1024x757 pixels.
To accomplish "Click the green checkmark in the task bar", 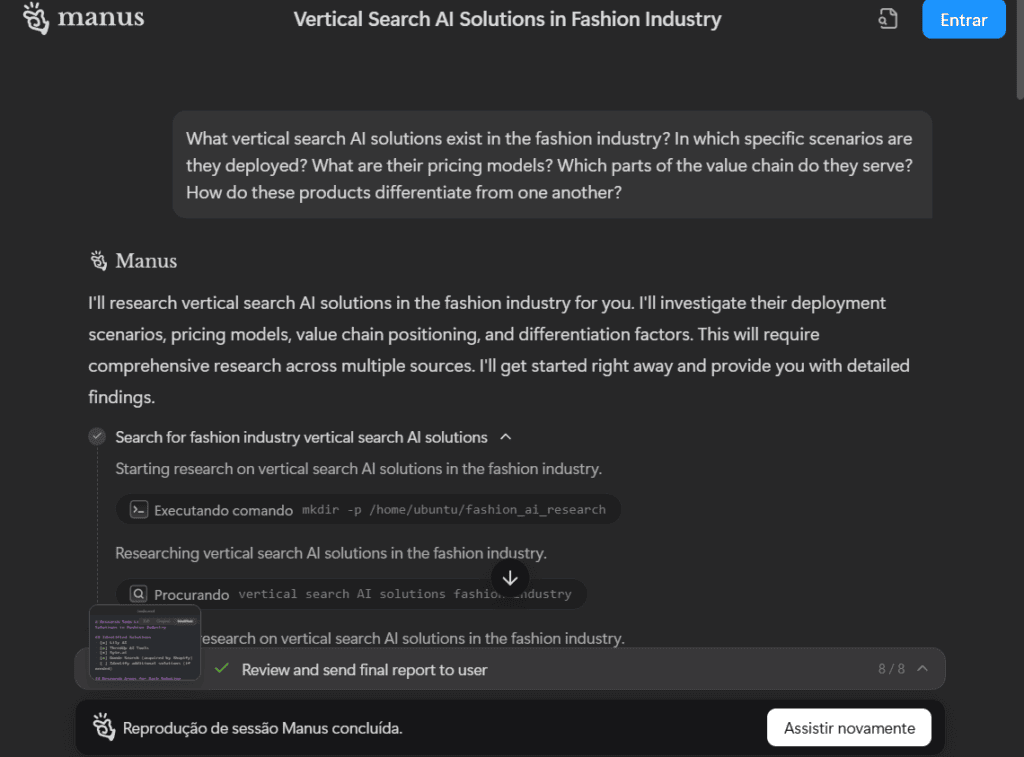I will [222, 669].
